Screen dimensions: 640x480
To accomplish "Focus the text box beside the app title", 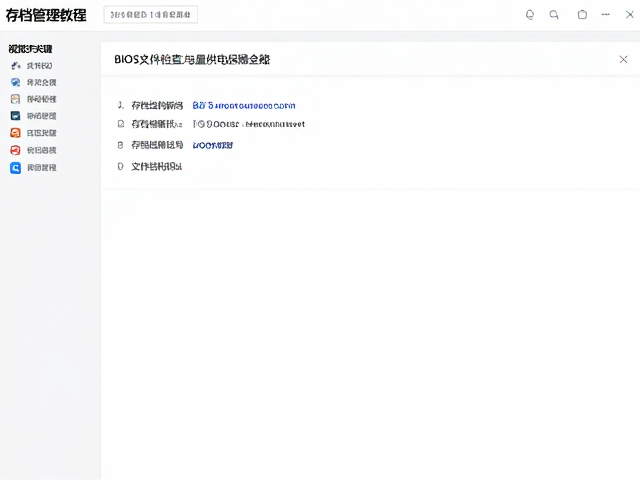I will coord(151,15).
